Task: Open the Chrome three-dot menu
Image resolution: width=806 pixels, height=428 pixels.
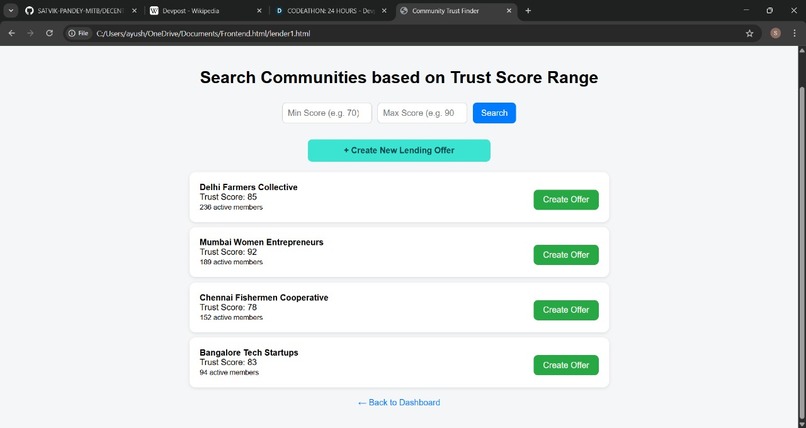Action: [794, 33]
